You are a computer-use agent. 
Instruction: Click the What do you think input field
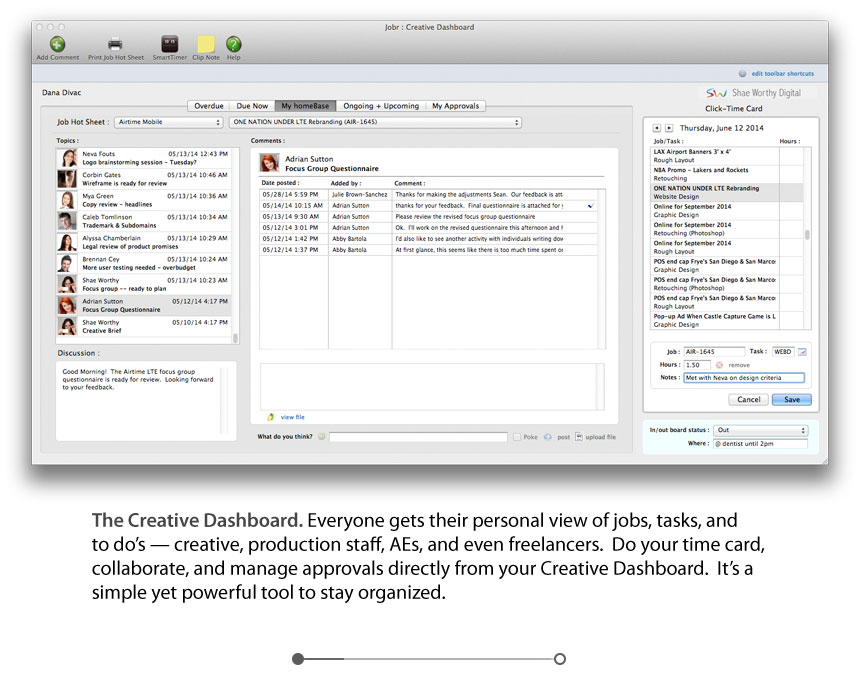click(x=418, y=437)
